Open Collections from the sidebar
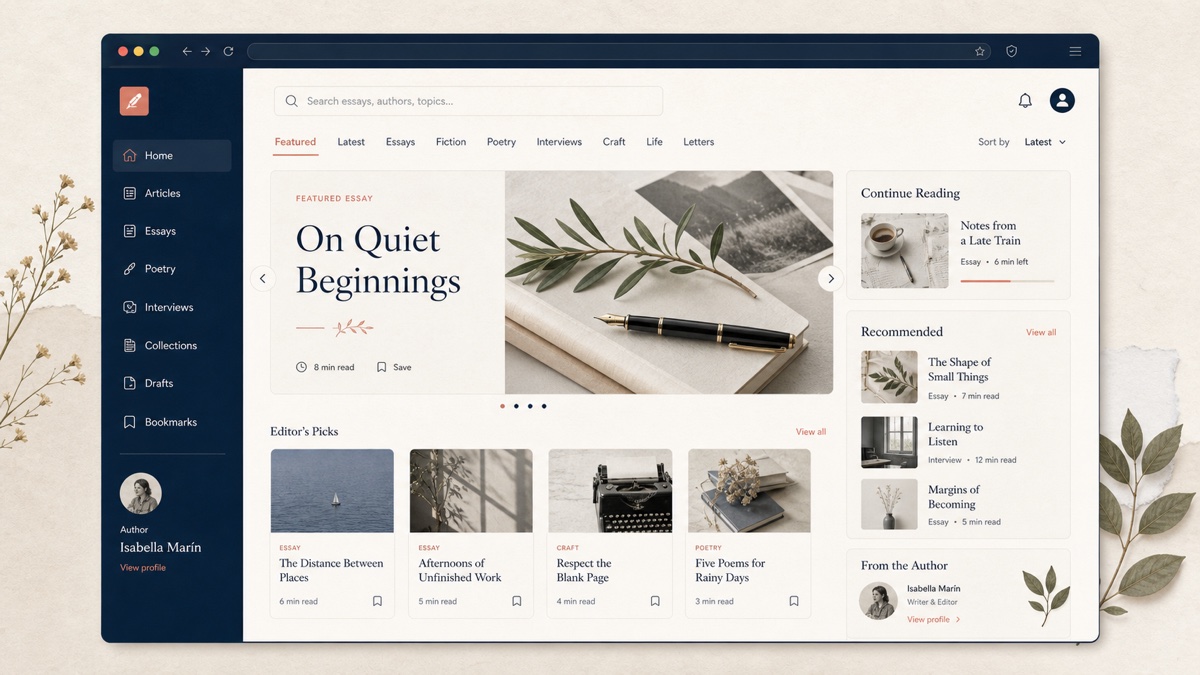 [172, 345]
